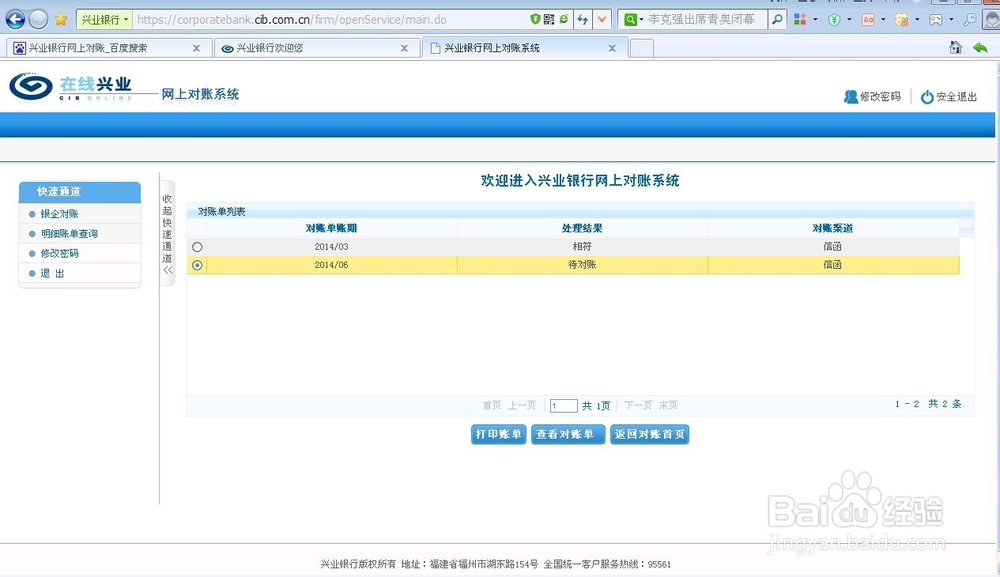Bookmark page with the star icon
The height and width of the screenshot is (577, 1000).
coord(61,20)
